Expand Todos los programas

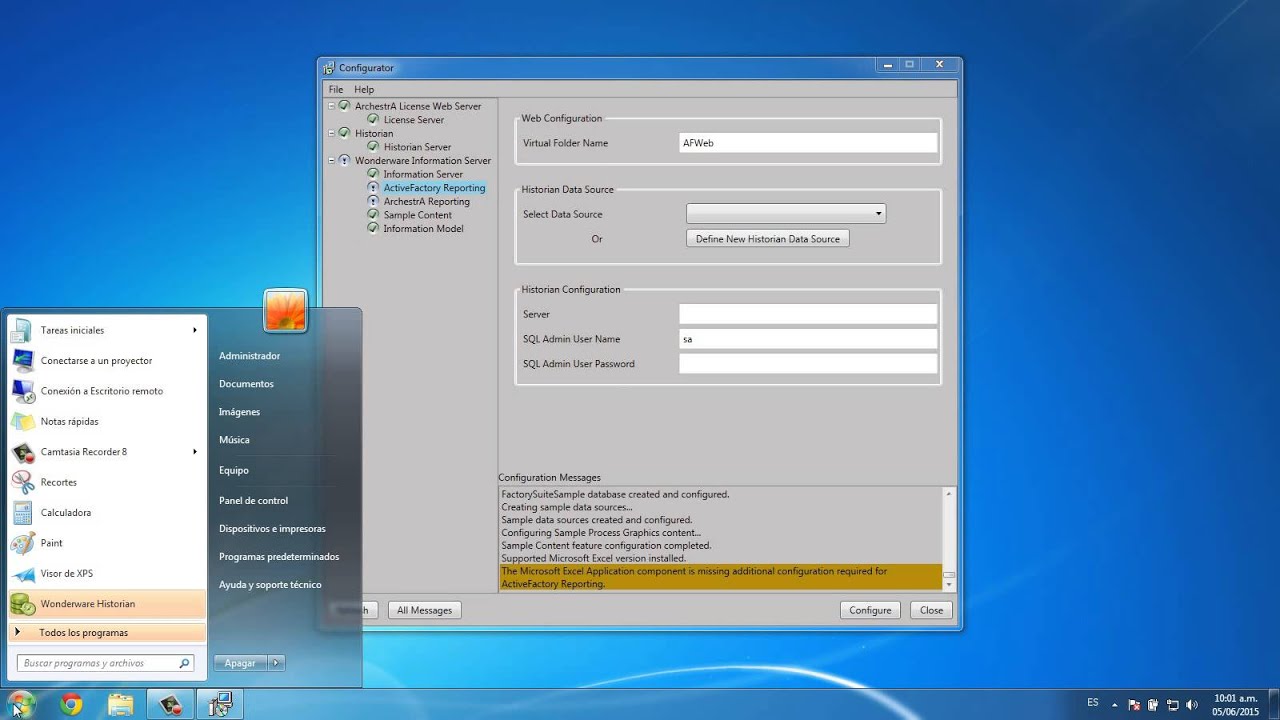coord(107,632)
